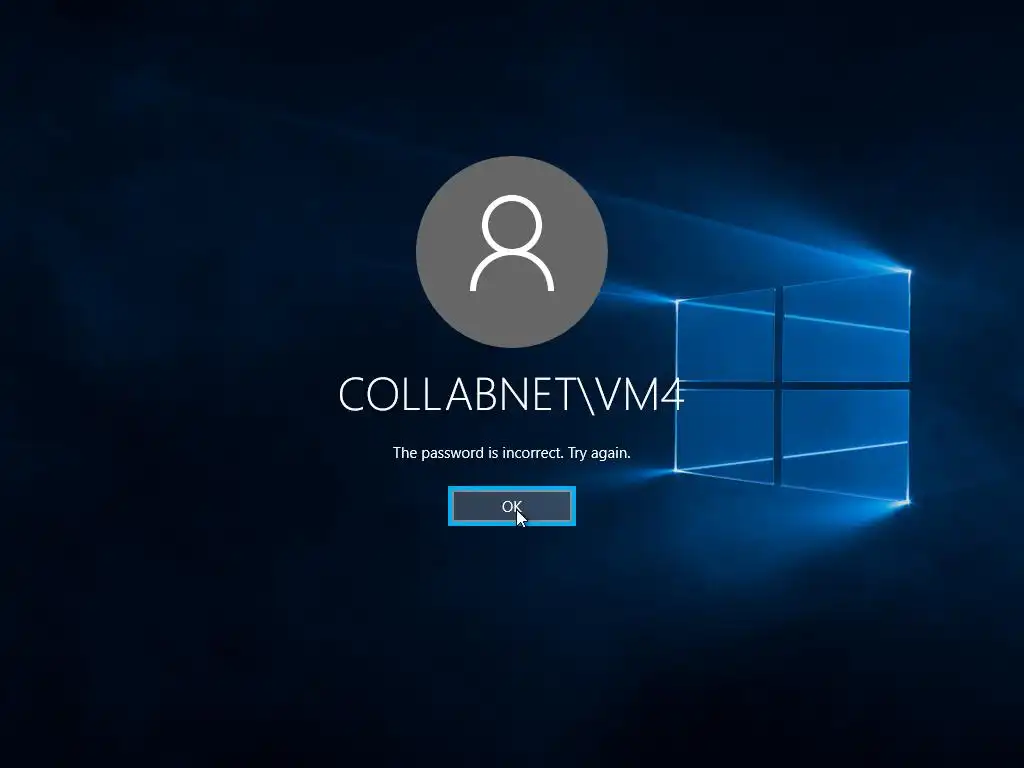Select the user avatar picture
The height and width of the screenshot is (768, 1024).
[x=512, y=251]
